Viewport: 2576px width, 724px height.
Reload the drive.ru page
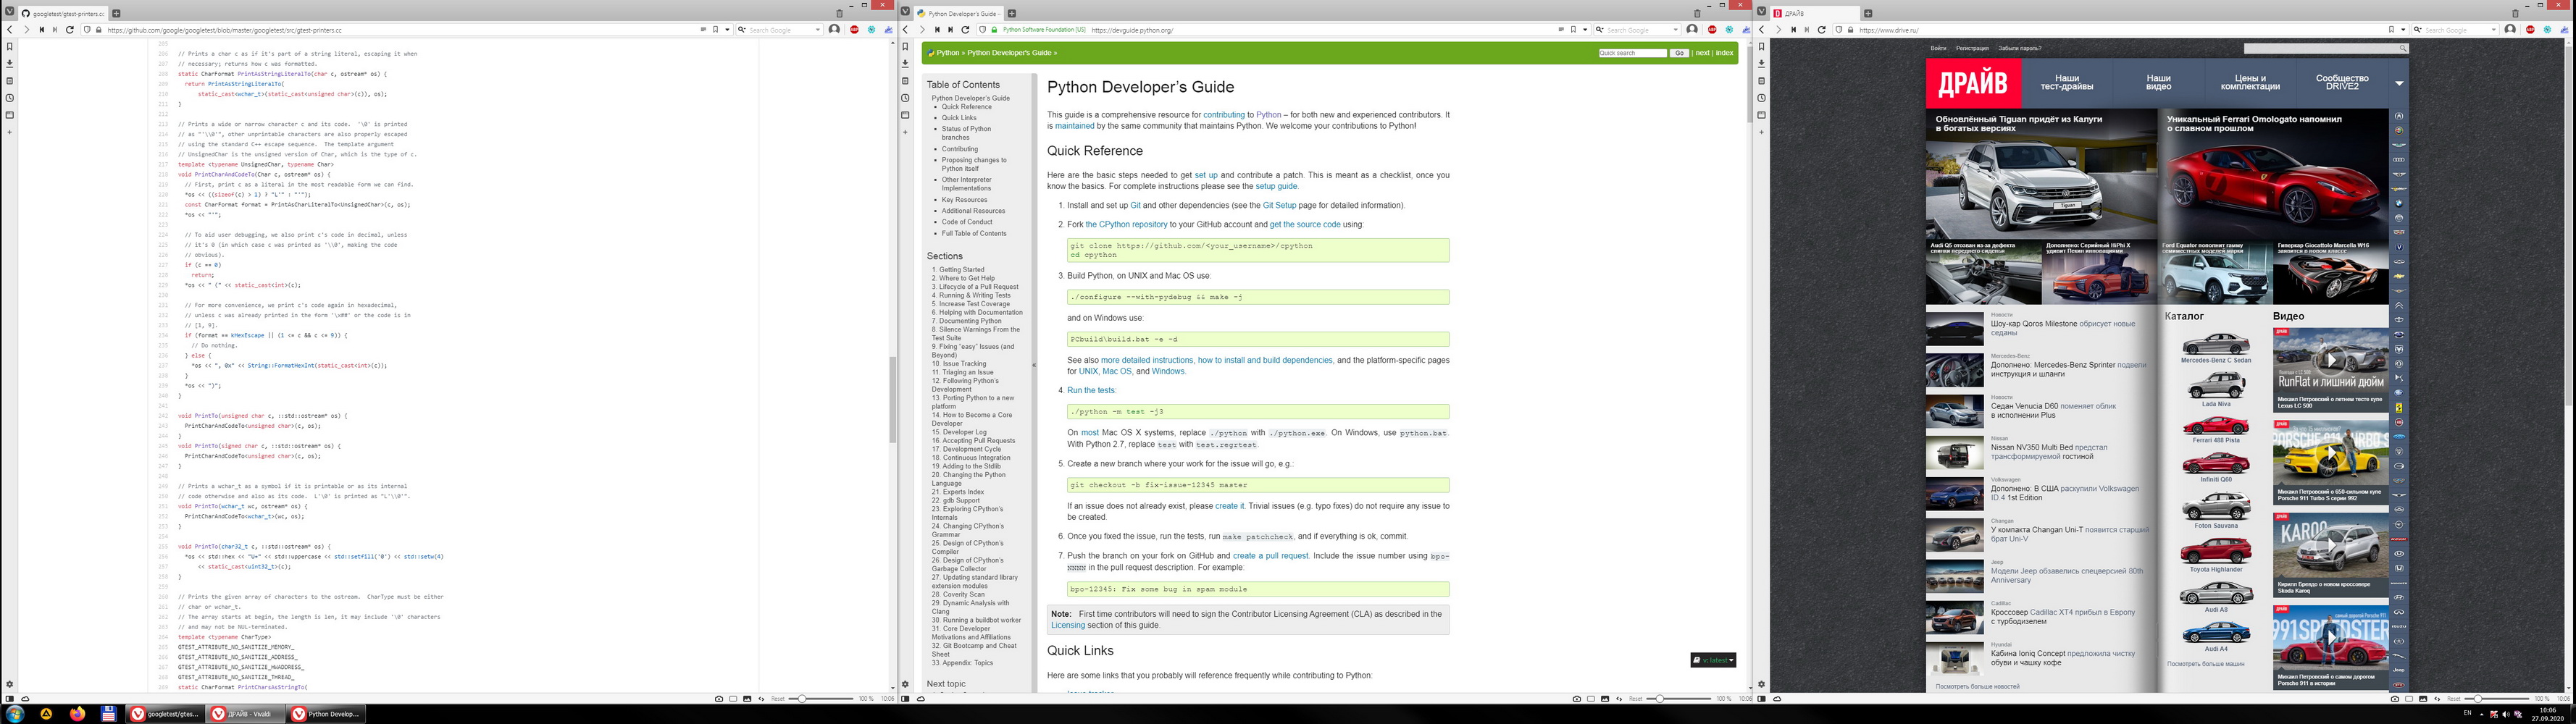[x=1822, y=30]
